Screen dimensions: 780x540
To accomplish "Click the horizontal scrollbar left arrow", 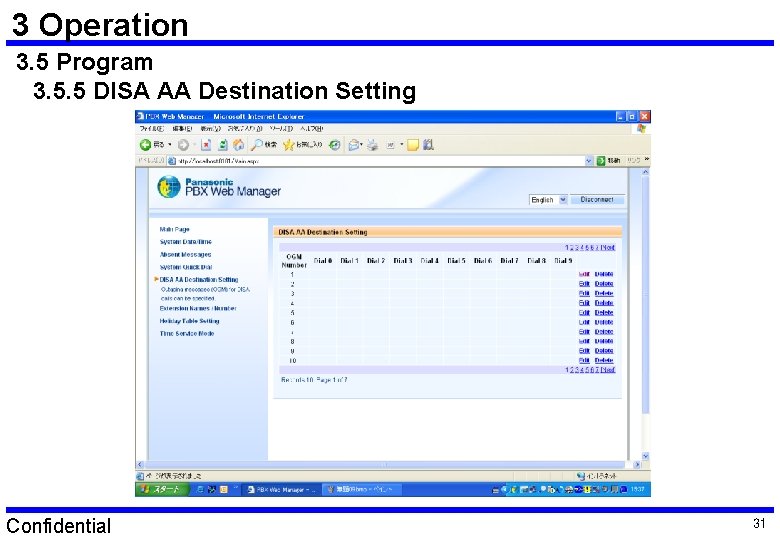I will 140,464.
